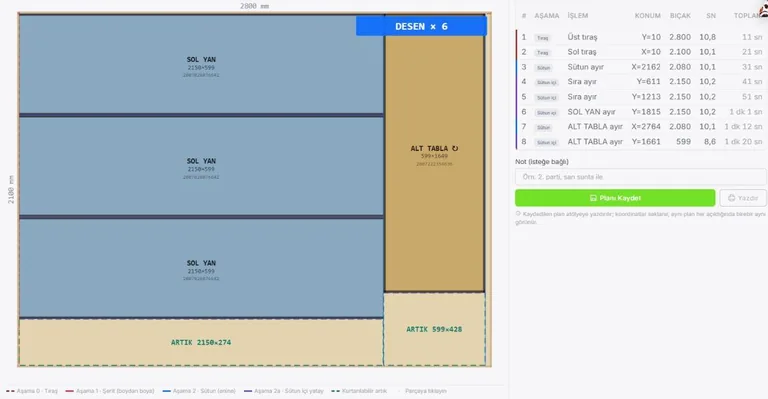Select the Sıra ayır row at Y=611
Viewport: 768px width, 399px height.
641,82
